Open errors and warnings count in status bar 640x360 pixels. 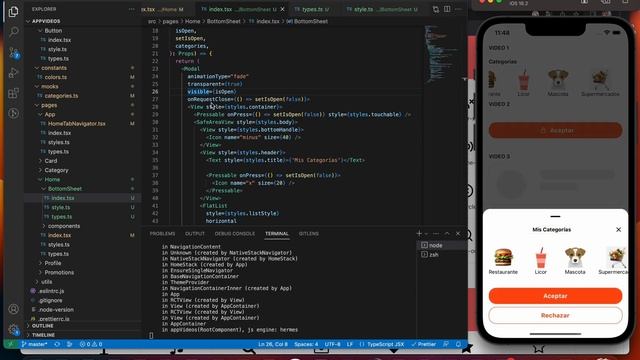[x=91, y=344]
